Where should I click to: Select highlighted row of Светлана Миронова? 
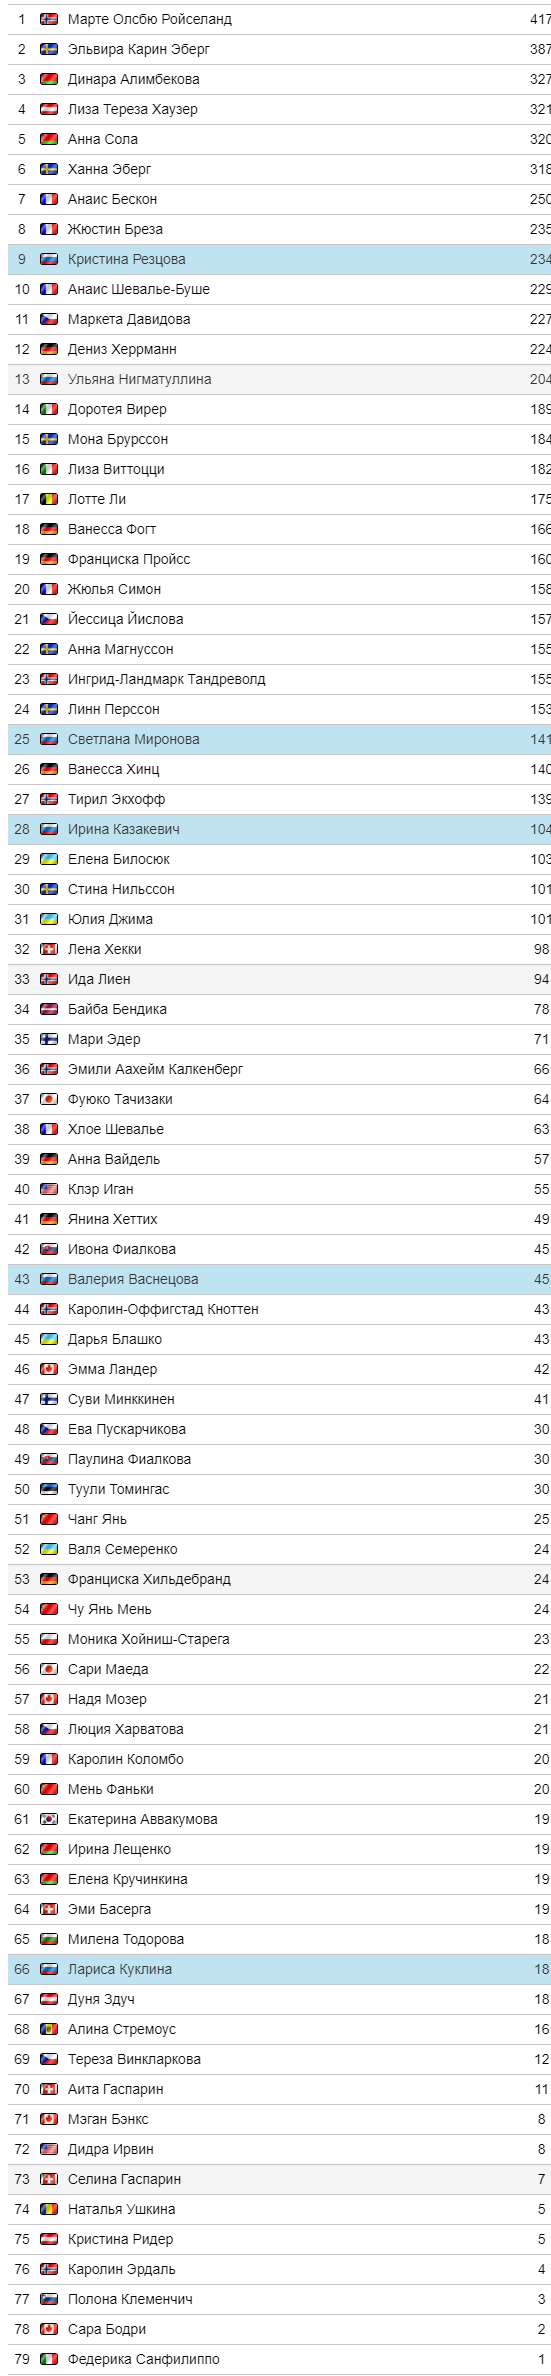(279, 739)
